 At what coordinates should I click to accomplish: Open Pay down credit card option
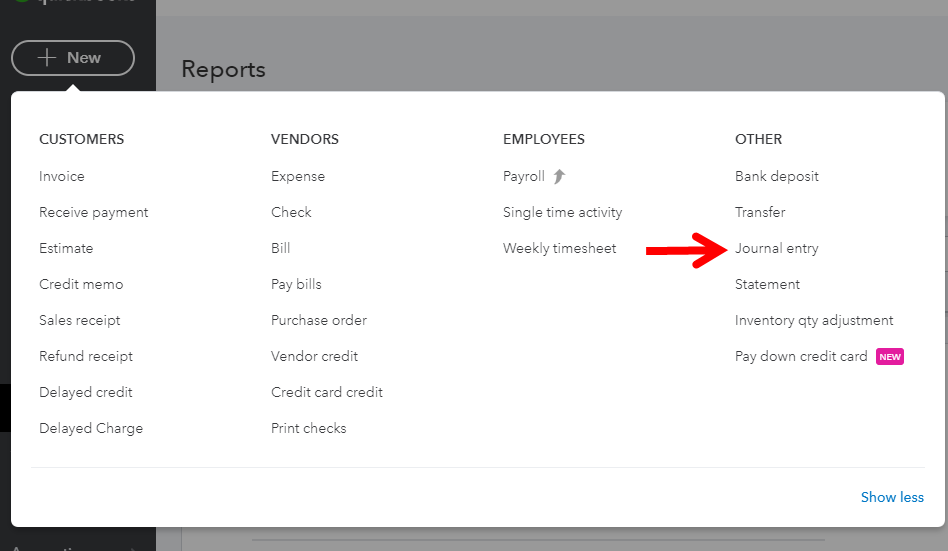tap(801, 356)
